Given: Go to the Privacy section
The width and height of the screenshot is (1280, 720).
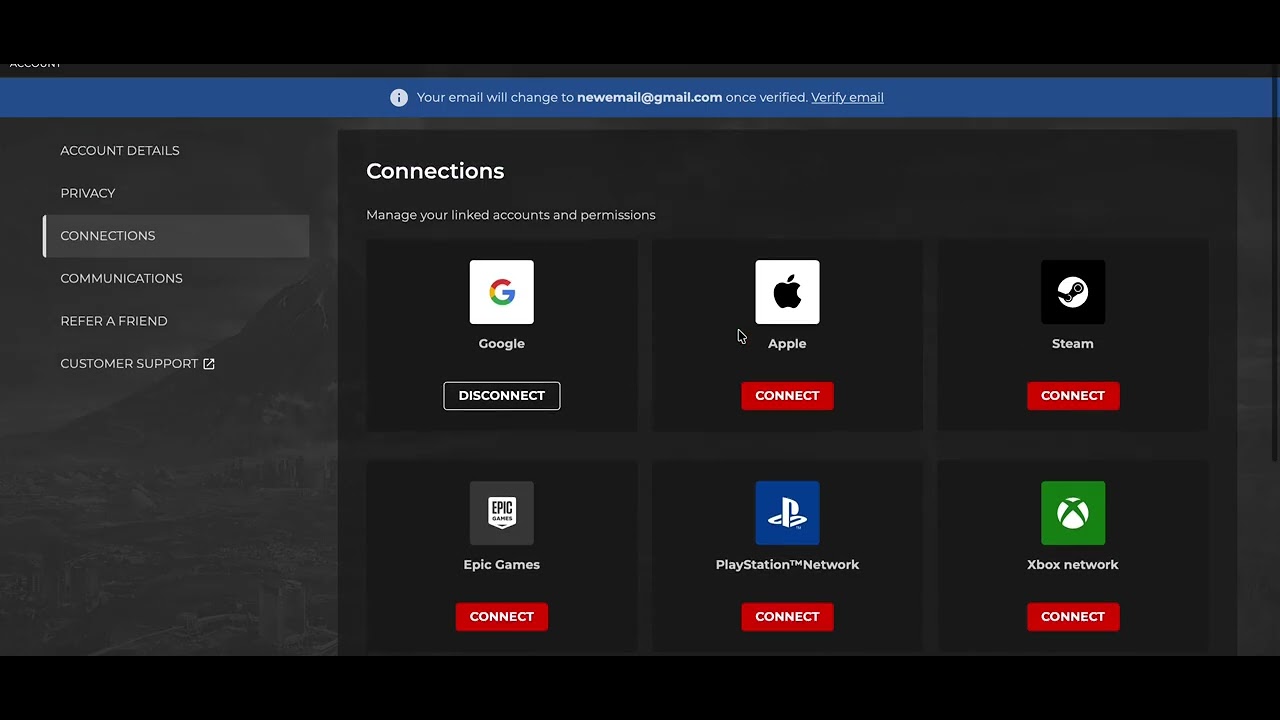Looking at the screenshot, I should click(88, 193).
